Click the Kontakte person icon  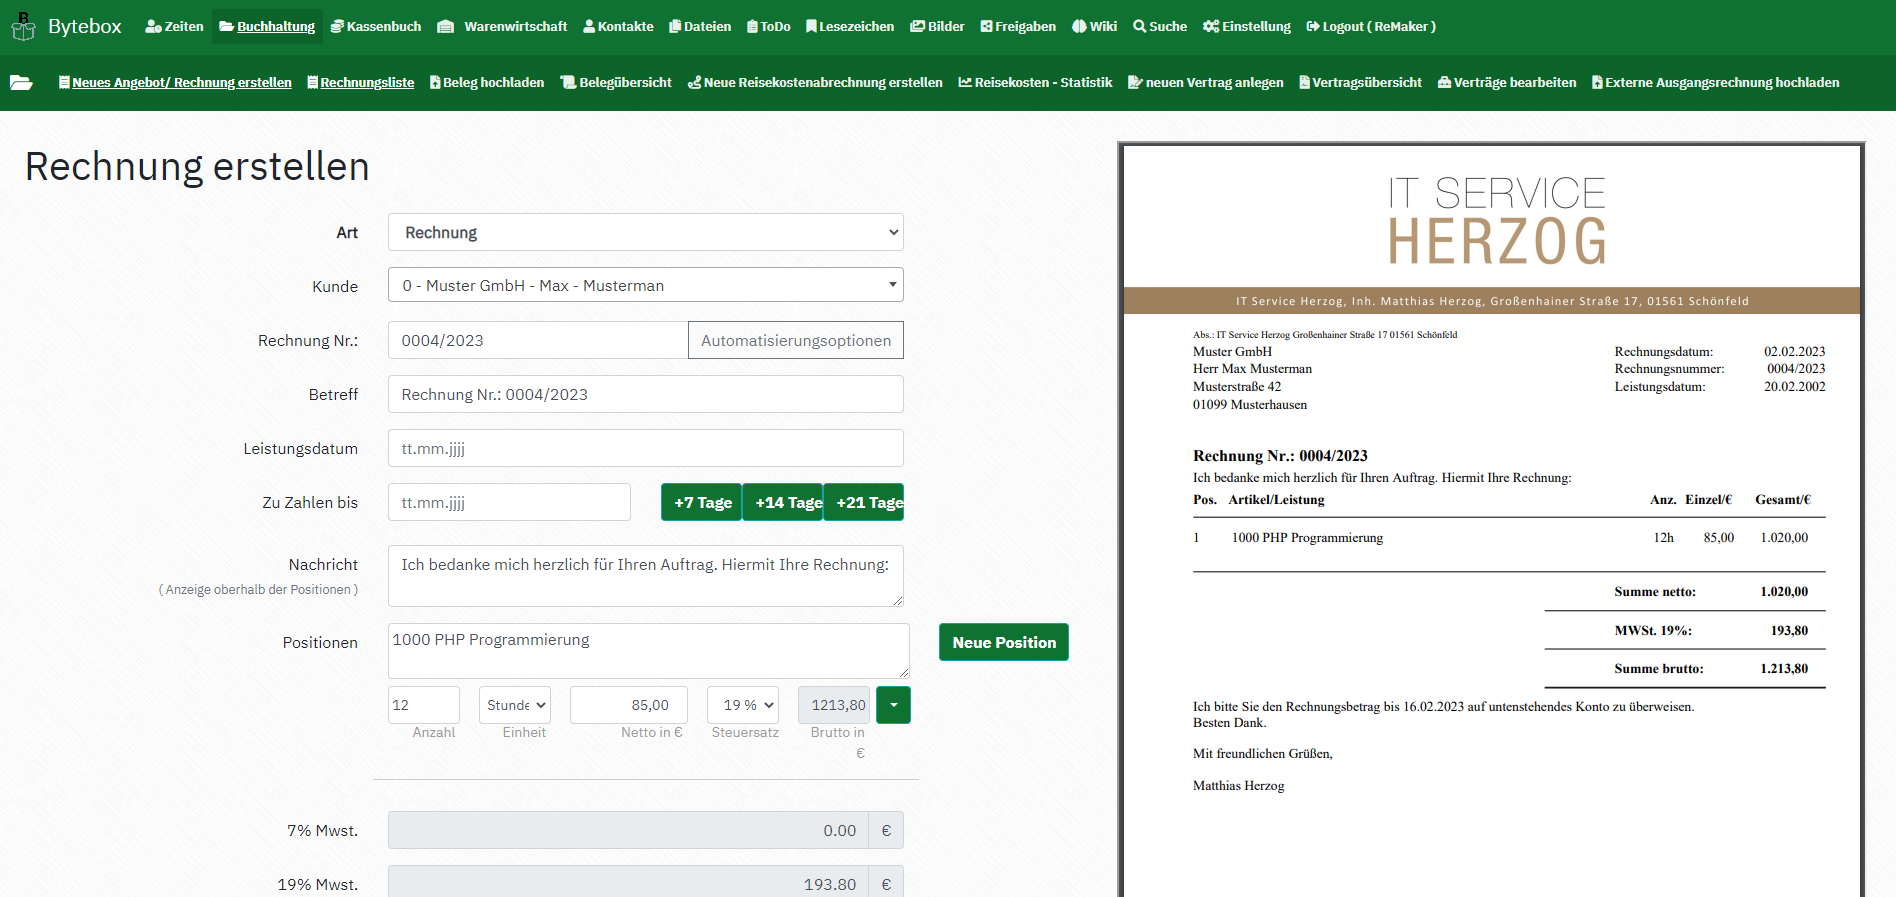point(589,27)
